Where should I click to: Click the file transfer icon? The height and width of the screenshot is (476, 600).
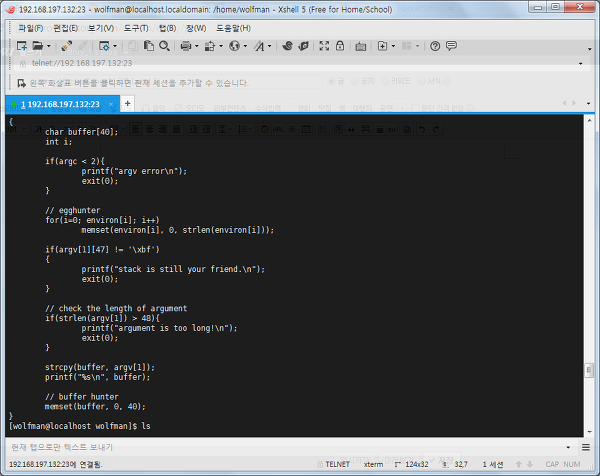(x=210, y=46)
